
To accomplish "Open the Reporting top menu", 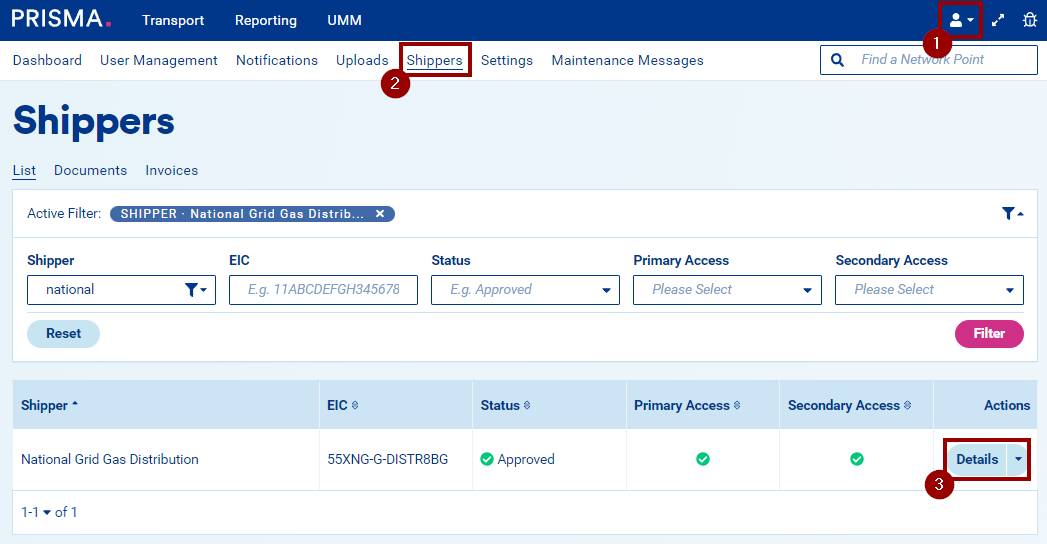I will coord(265,20).
